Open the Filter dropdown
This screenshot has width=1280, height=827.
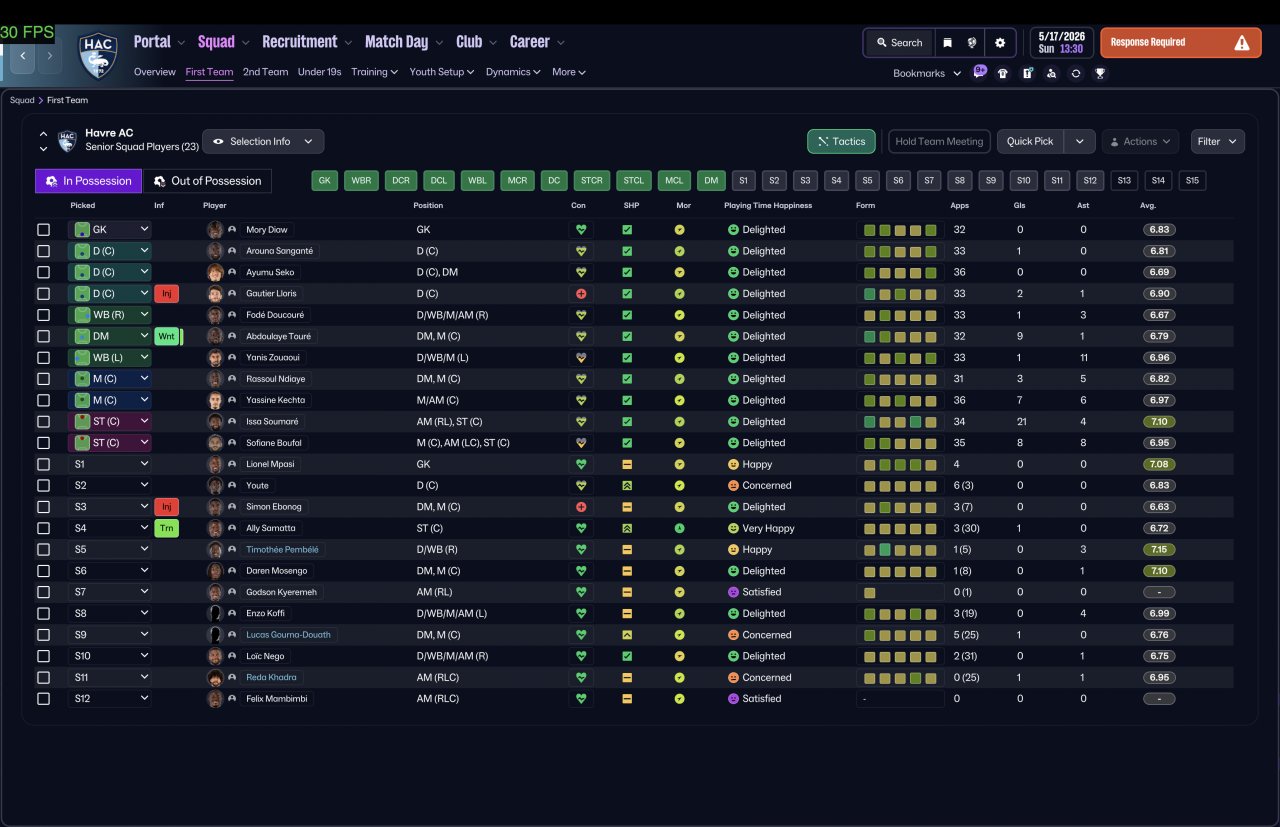point(1217,141)
